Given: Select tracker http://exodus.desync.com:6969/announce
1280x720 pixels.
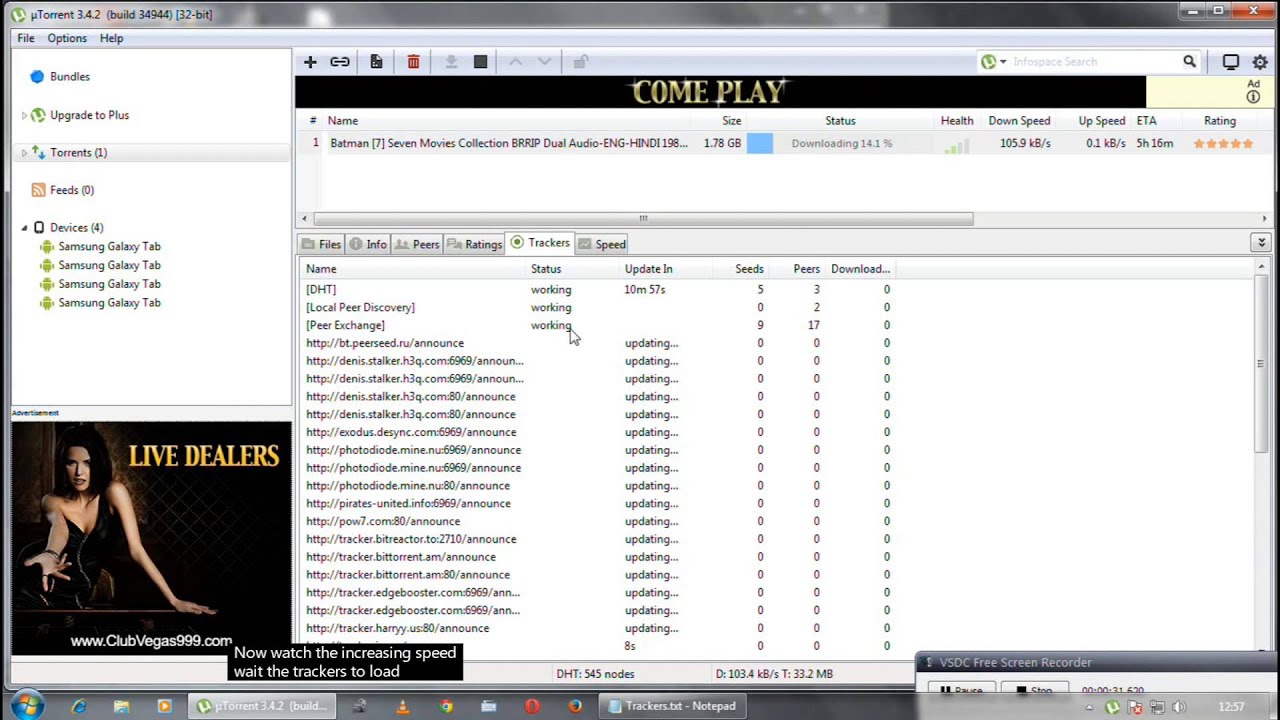Looking at the screenshot, I should pos(600,433).
